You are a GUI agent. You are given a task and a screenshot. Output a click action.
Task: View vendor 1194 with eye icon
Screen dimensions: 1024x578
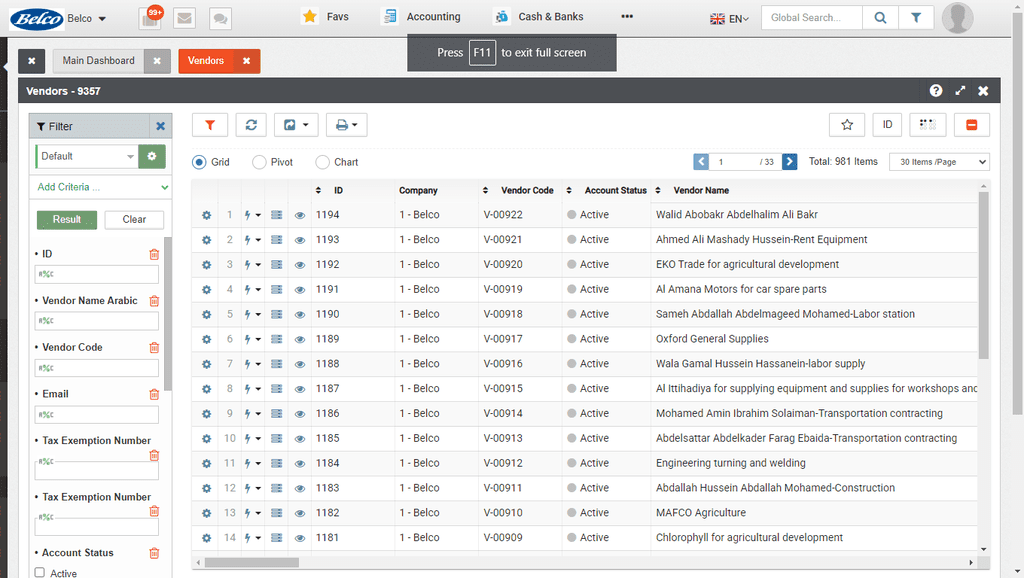tap(300, 215)
